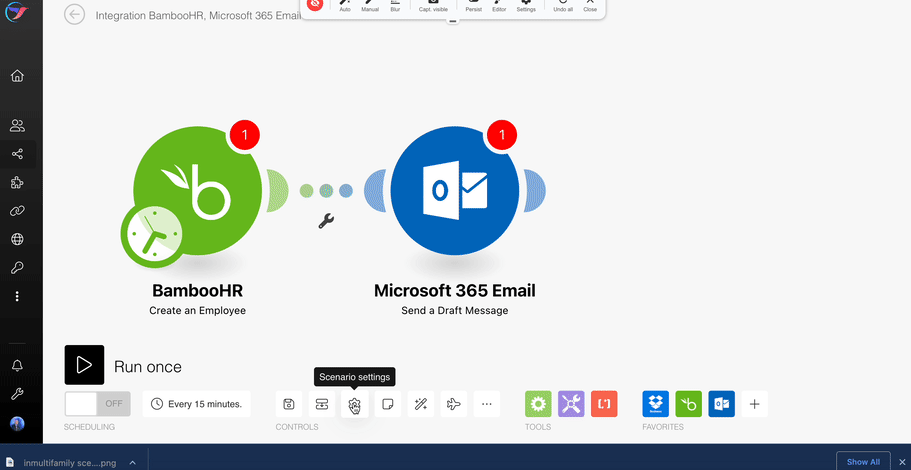Select Auto in capture toolbar
The width and height of the screenshot is (911, 470).
[x=345, y=6]
